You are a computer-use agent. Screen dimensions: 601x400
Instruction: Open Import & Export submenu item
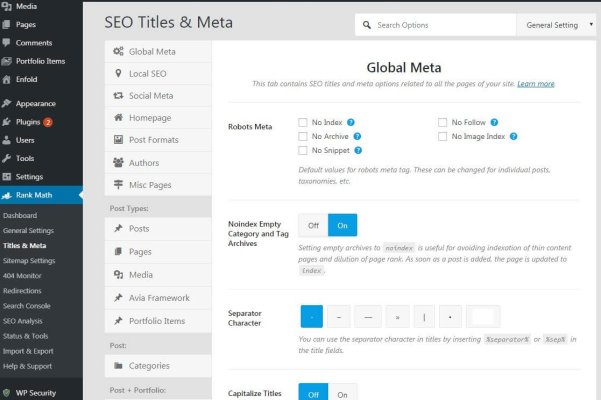pos(28,351)
